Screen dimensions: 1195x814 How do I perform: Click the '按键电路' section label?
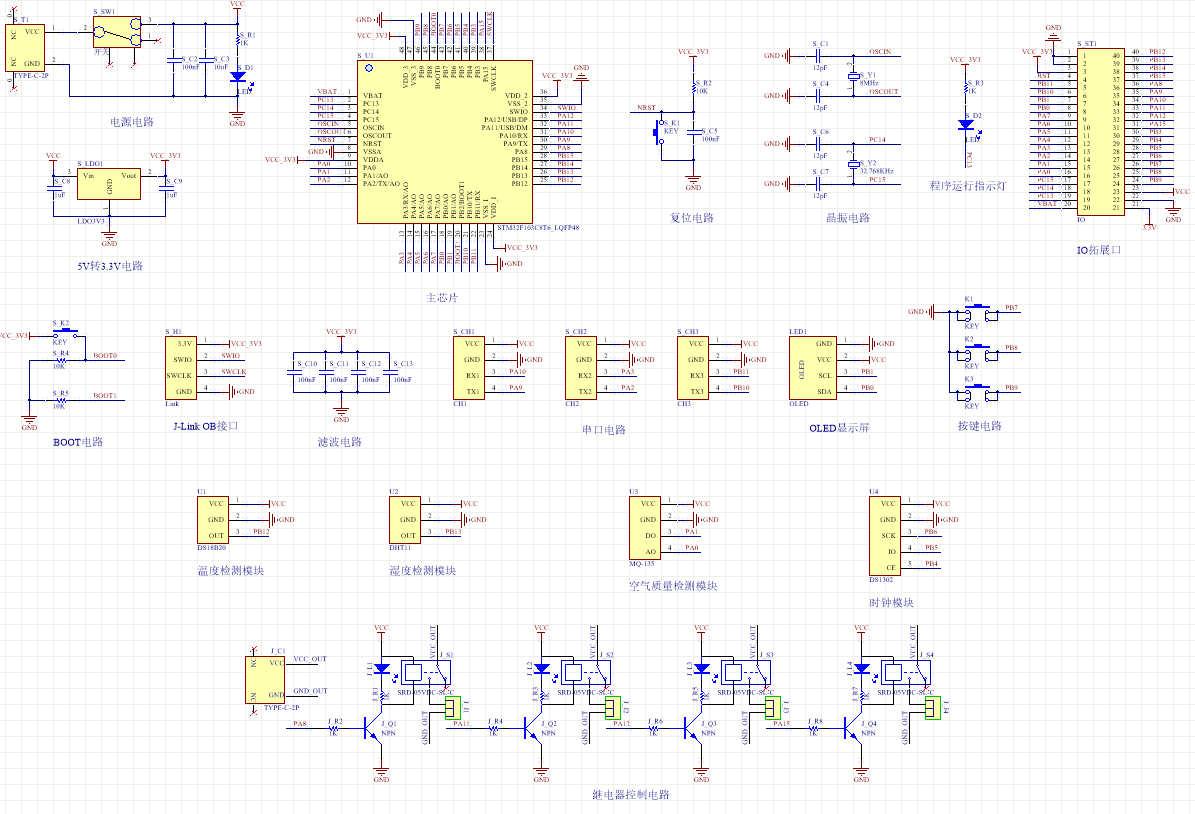pyautogui.click(x=980, y=426)
